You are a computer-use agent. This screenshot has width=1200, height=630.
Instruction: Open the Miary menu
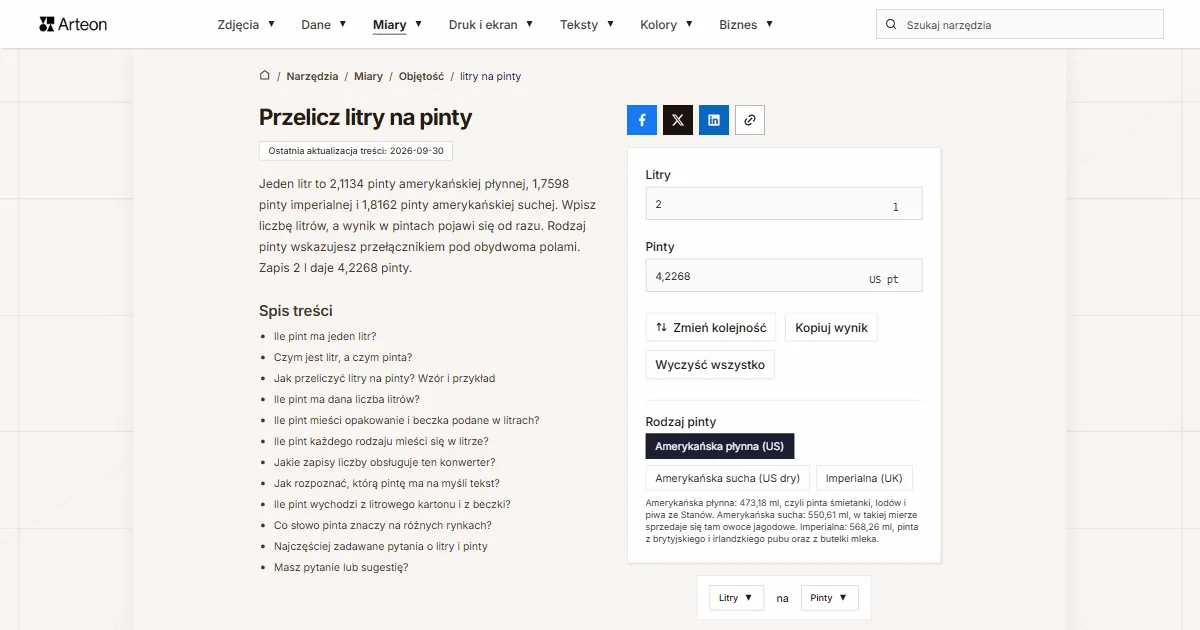(397, 25)
